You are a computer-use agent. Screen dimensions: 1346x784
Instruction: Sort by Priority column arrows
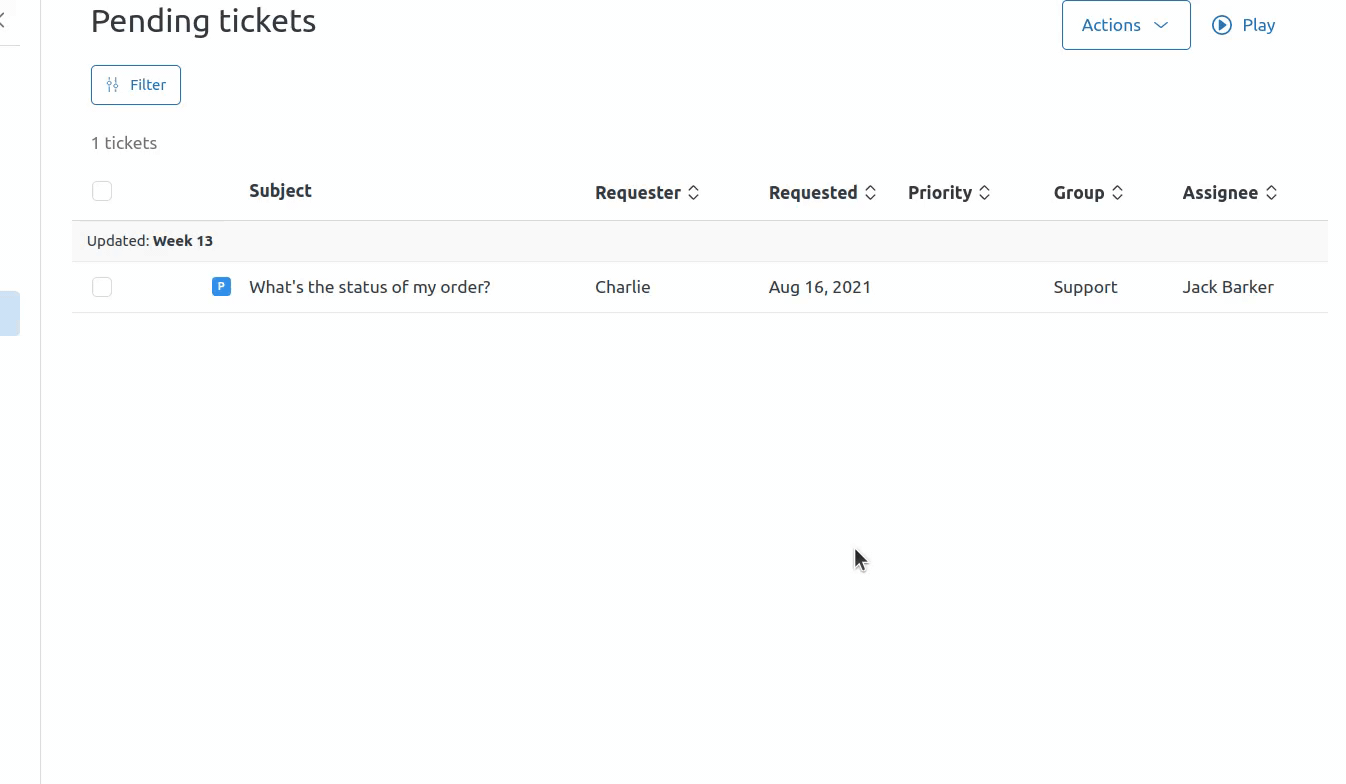985,193
